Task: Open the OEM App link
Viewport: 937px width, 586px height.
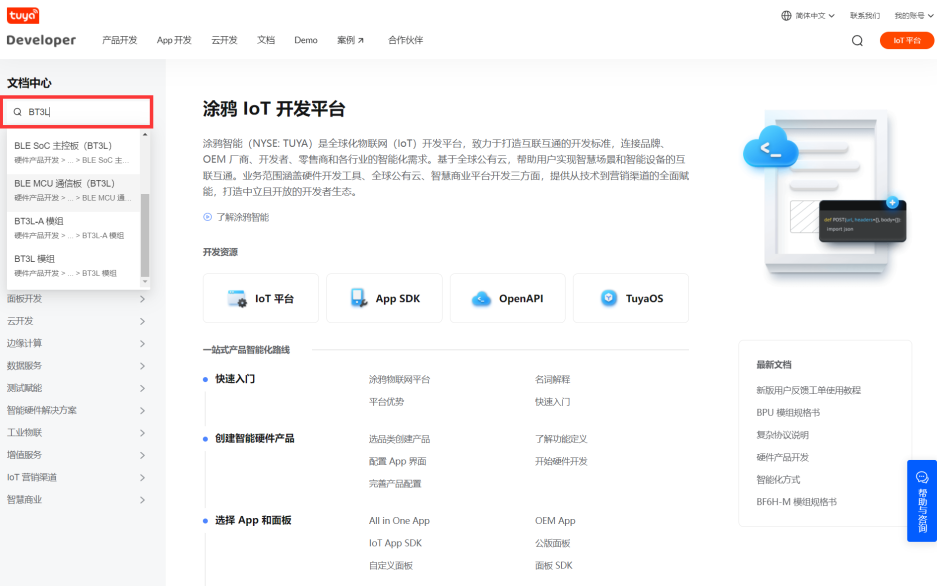Action: click(x=555, y=520)
